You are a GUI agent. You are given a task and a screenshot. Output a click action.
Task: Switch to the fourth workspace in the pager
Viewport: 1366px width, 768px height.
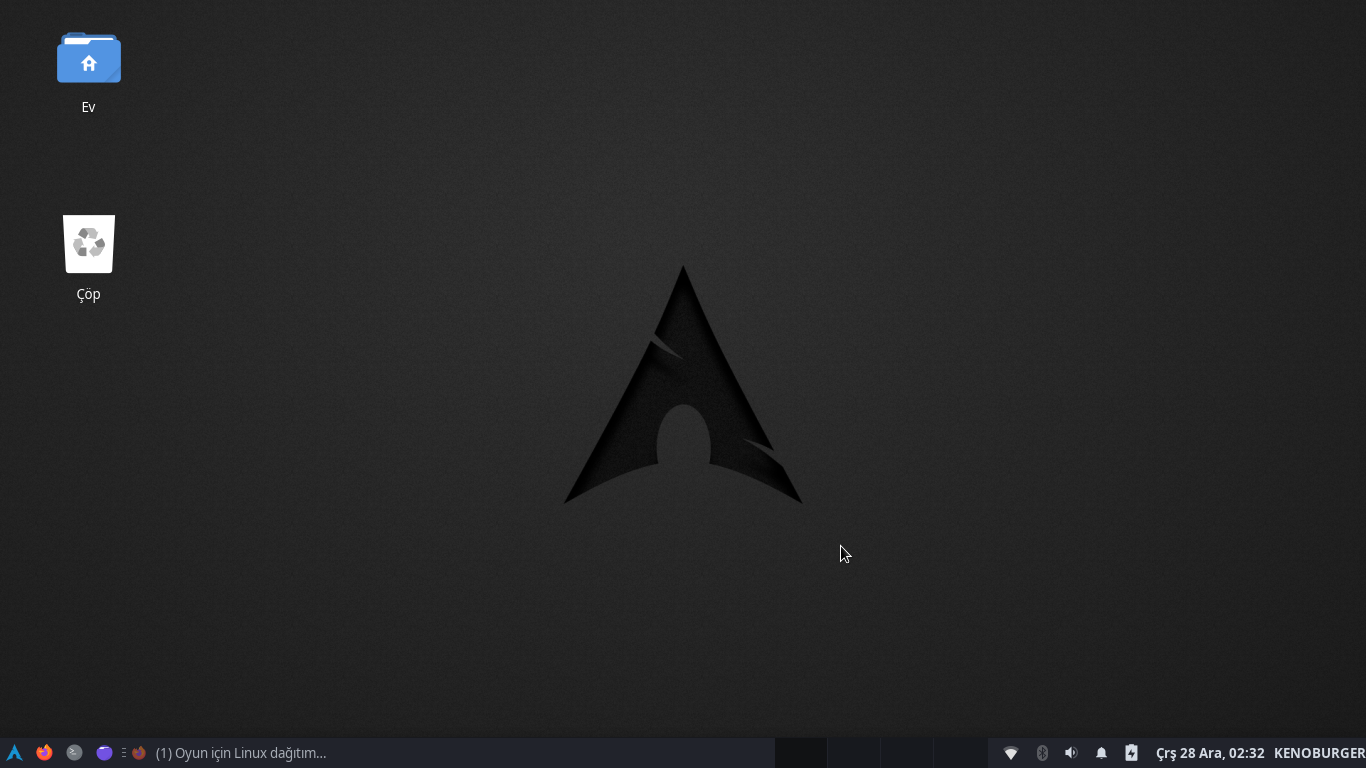[x=961, y=753]
